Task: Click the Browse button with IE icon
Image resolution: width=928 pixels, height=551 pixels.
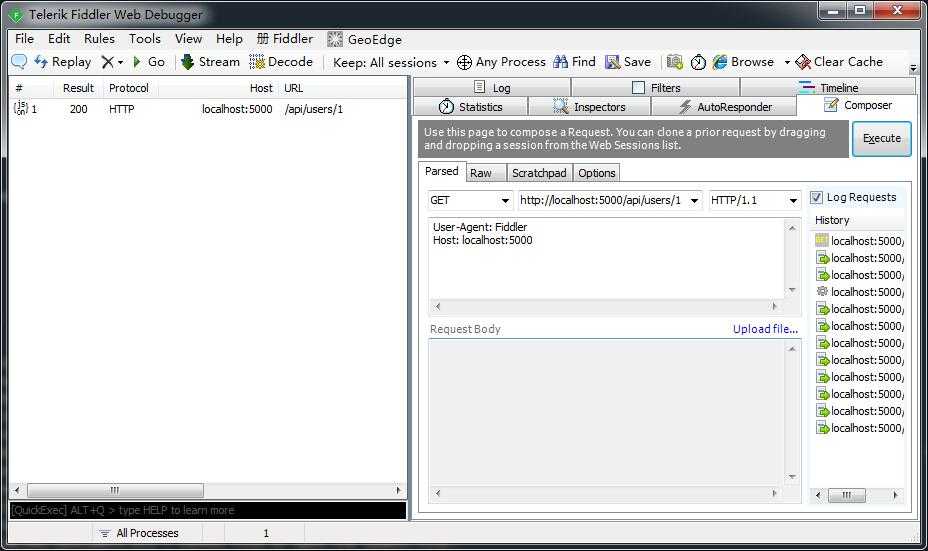Action: (743, 62)
